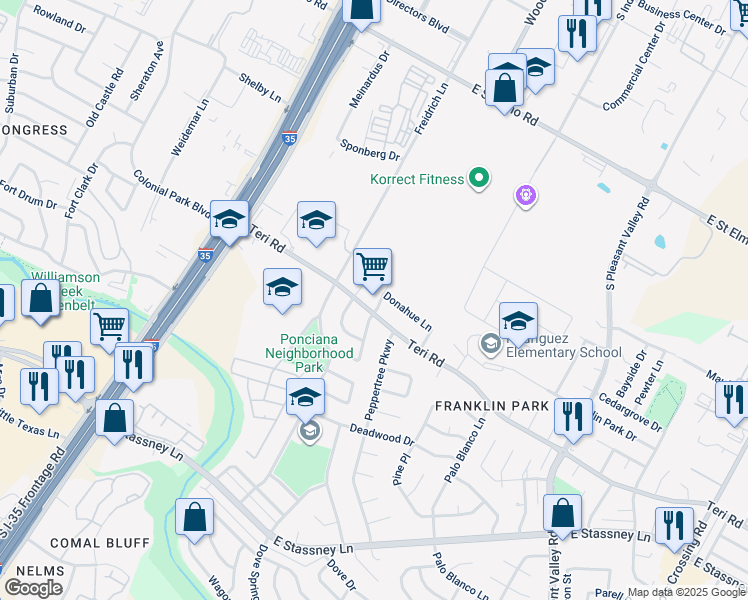Click the Commercial Center Dr label

pyautogui.click(x=634, y=67)
